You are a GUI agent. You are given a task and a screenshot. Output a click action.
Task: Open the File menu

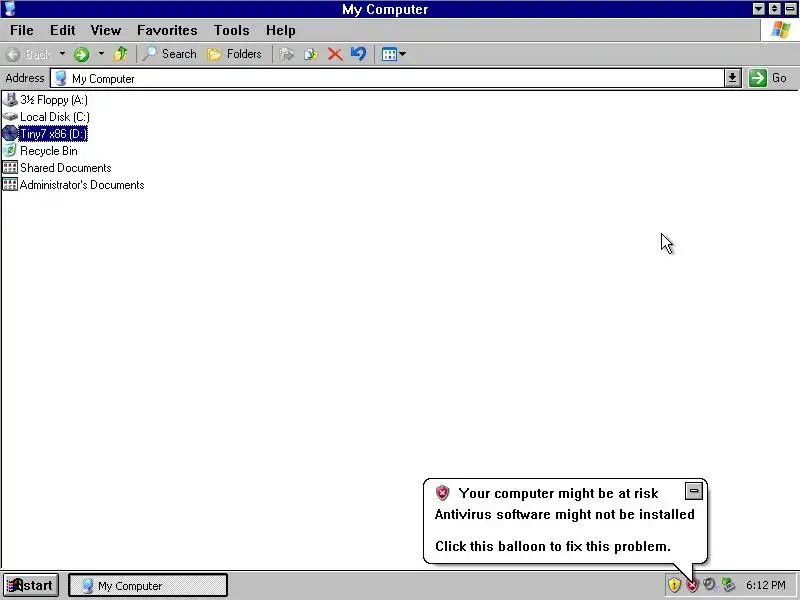tap(22, 30)
